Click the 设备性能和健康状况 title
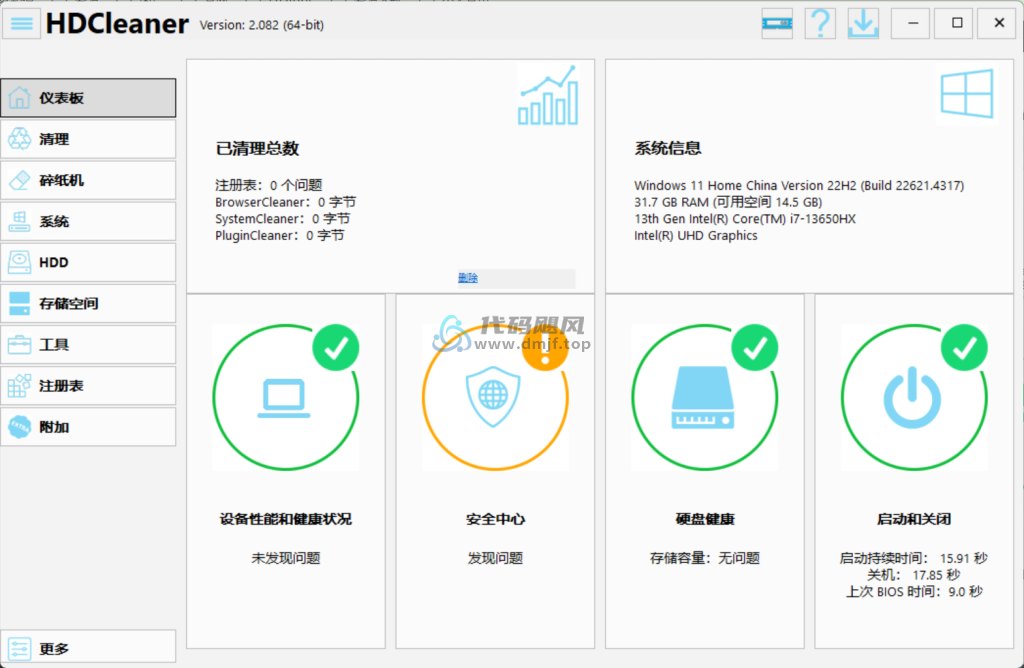This screenshot has width=1024, height=668. click(x=285, y=519)
